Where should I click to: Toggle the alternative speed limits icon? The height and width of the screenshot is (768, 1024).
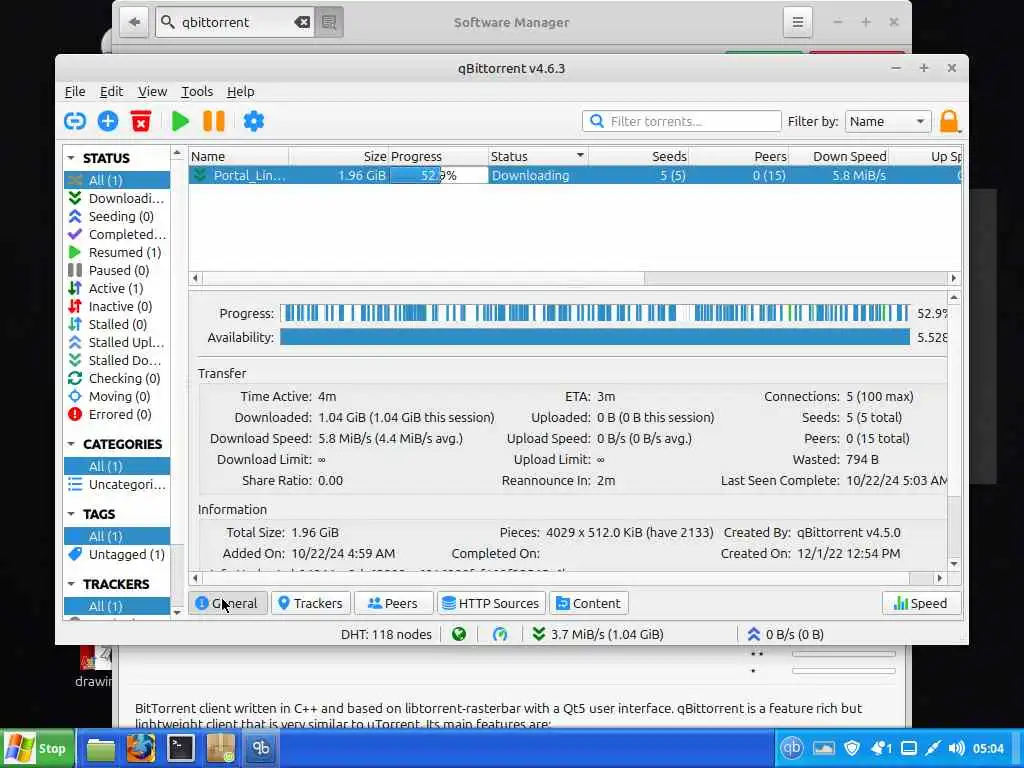click(500, 634)
